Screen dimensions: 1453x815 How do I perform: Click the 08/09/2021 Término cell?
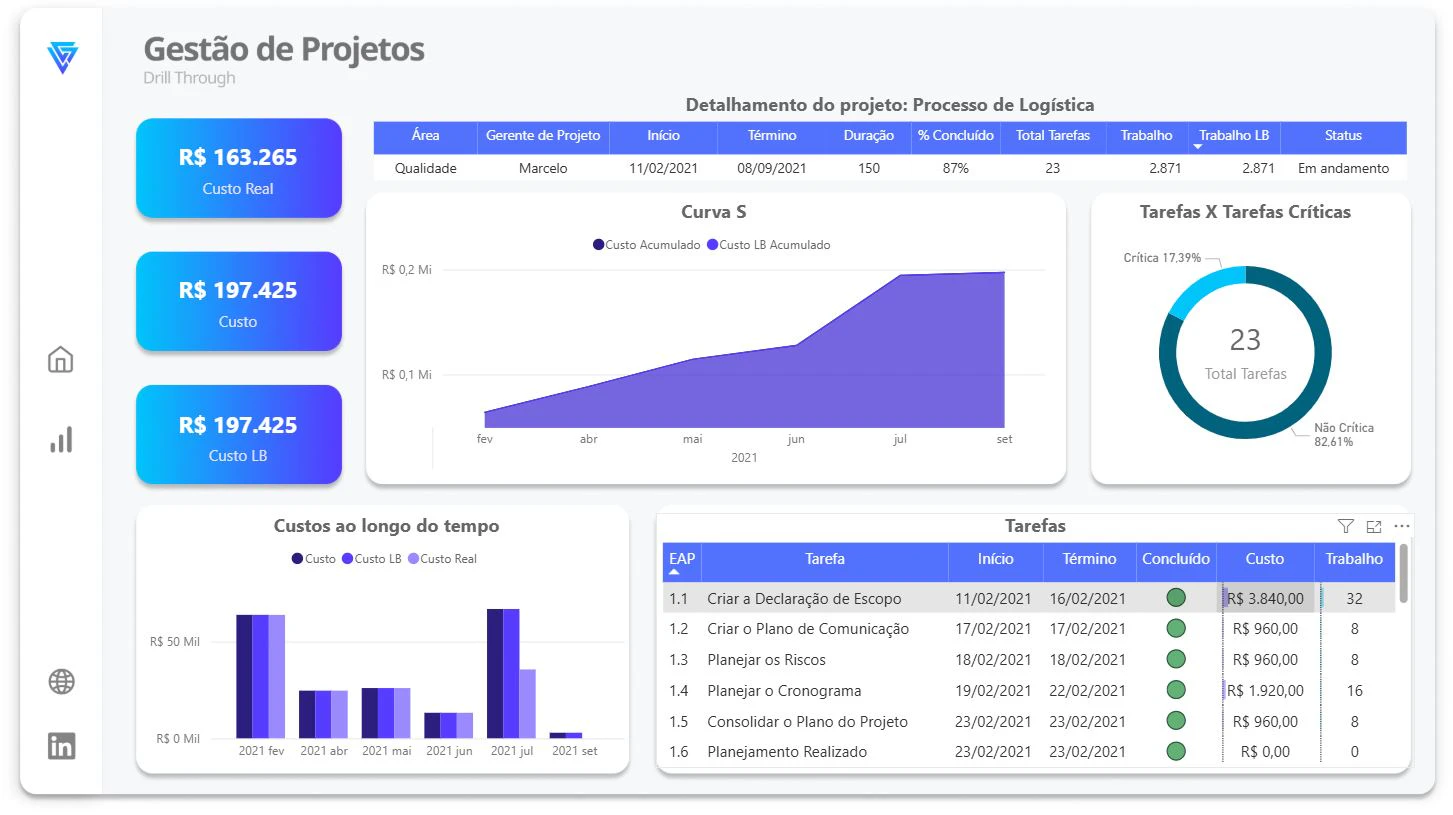771,168
